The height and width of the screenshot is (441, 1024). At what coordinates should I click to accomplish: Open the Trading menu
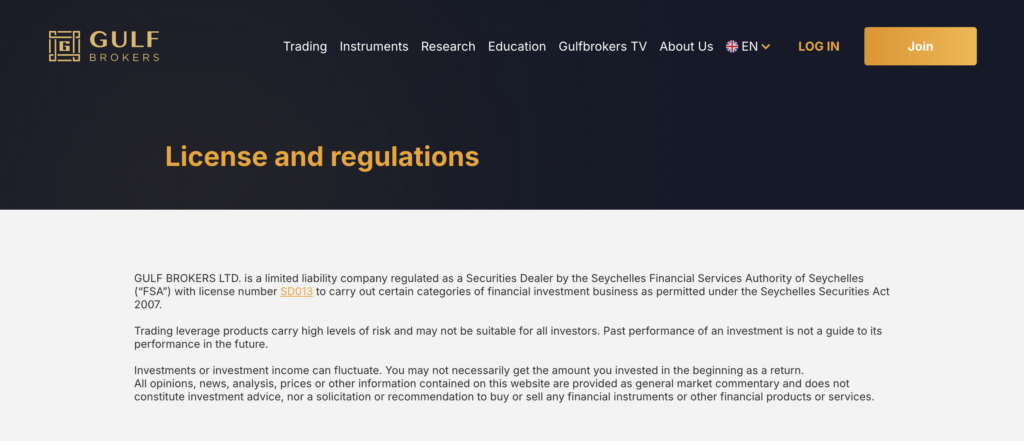305,46
